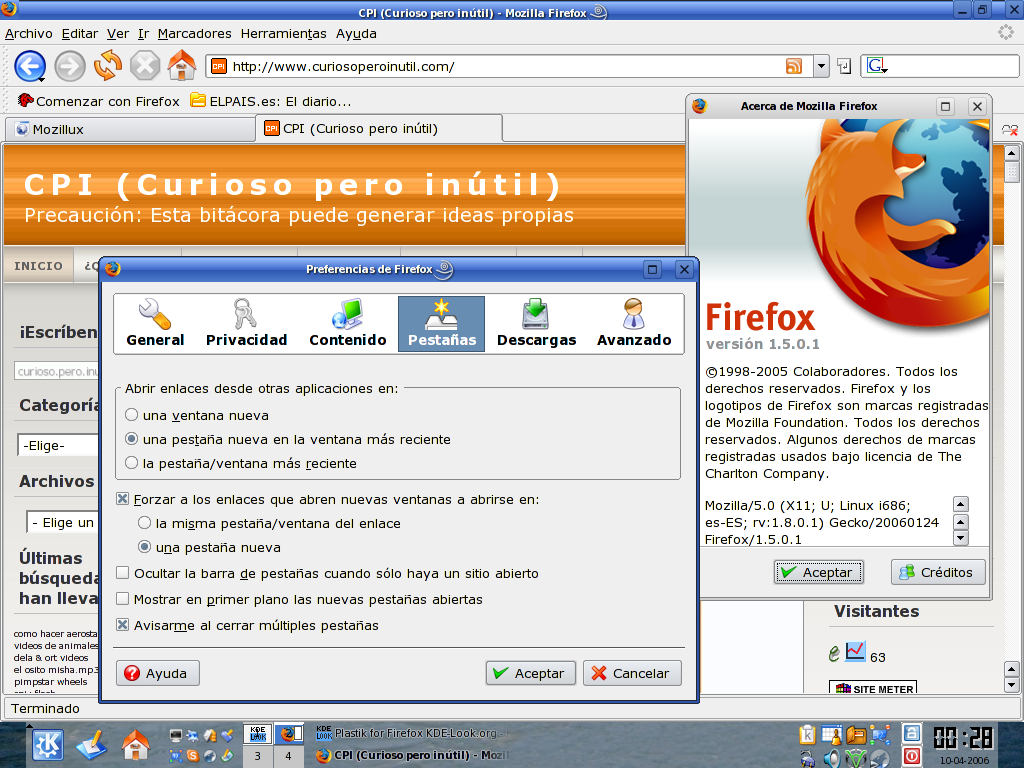Select 'la misma pestaña/ventana del enlace' option
Viewport: 1024px width, 768px height.
[144, 523]
